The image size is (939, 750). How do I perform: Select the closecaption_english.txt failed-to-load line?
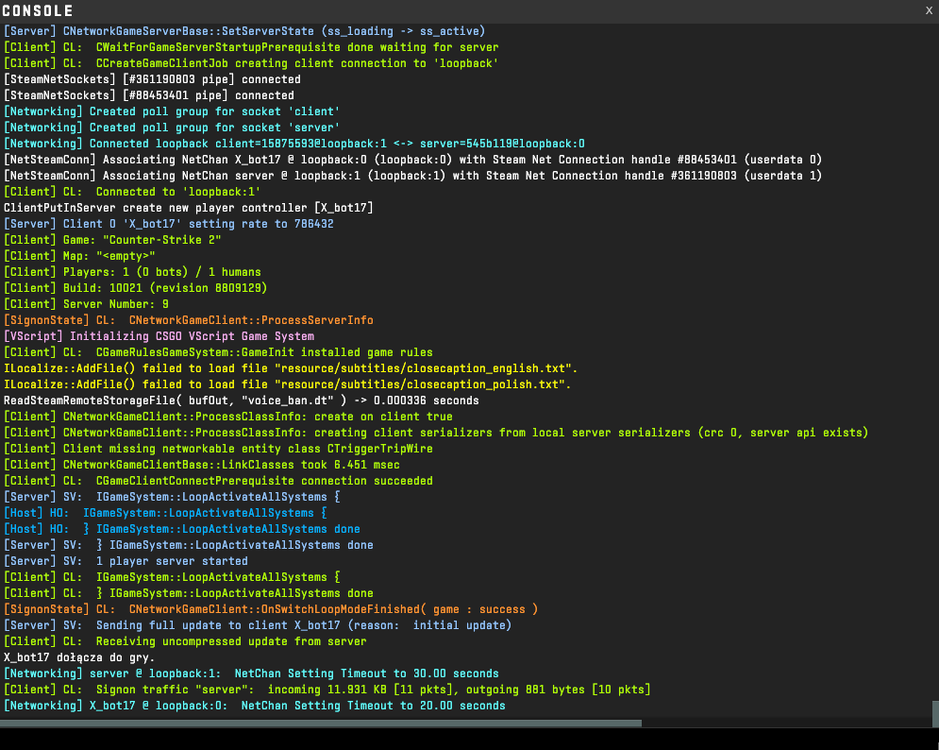(291, 368)
